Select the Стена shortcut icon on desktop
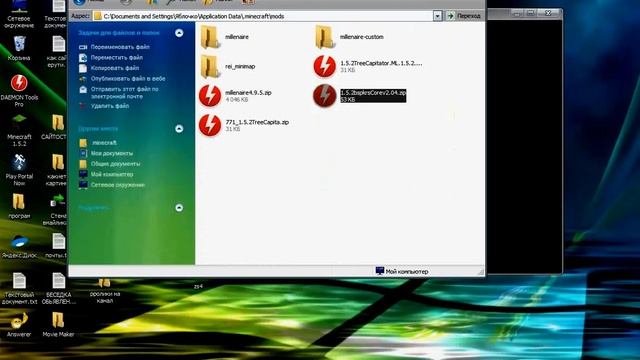This screenshot has height=360, width=640. [x=56, y=209]
